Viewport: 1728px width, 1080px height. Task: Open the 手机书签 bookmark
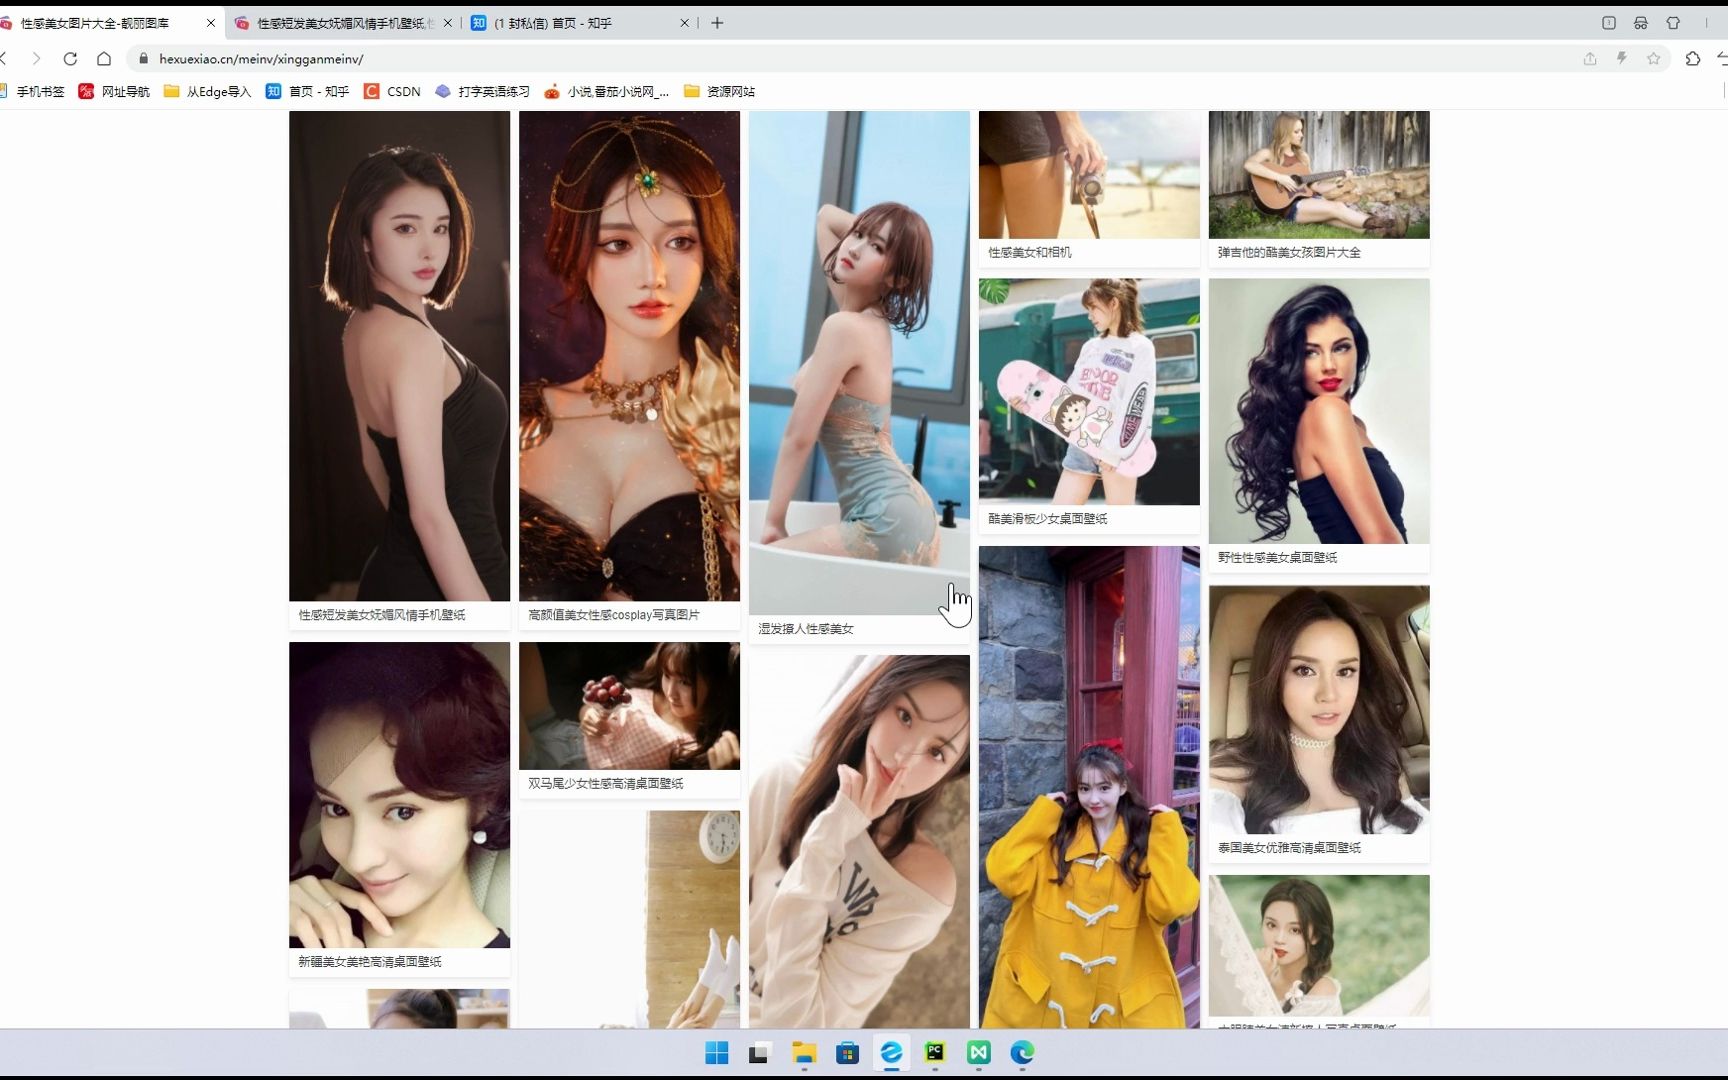[32, 91]
